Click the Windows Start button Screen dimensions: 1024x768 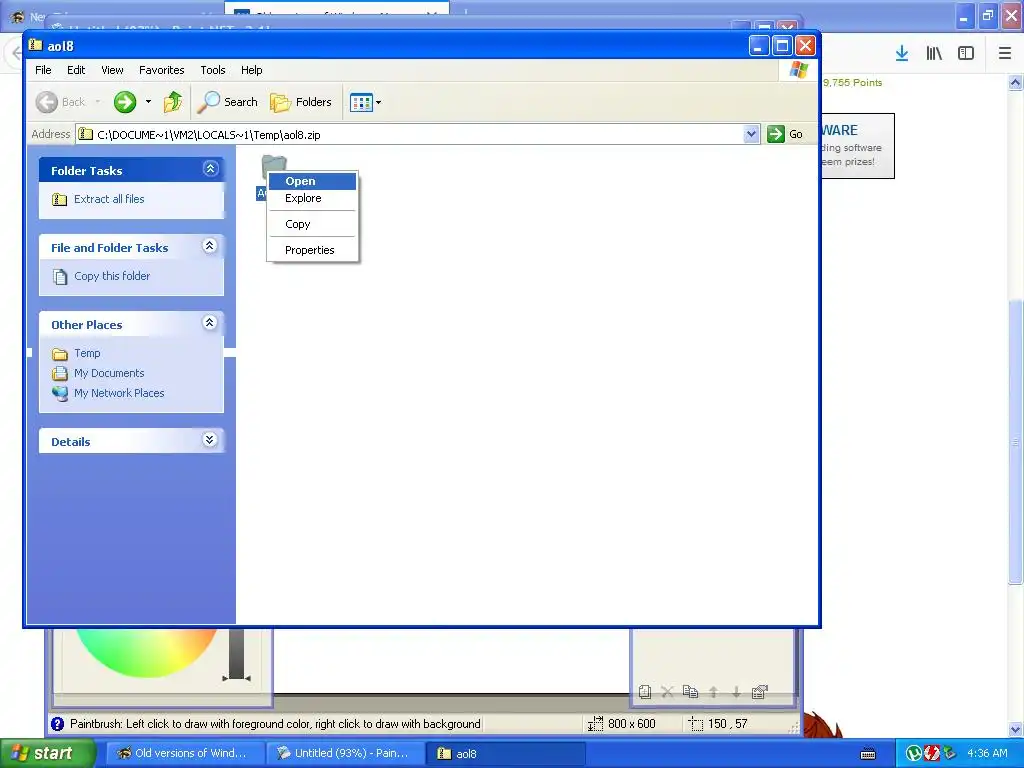(48, 753)
